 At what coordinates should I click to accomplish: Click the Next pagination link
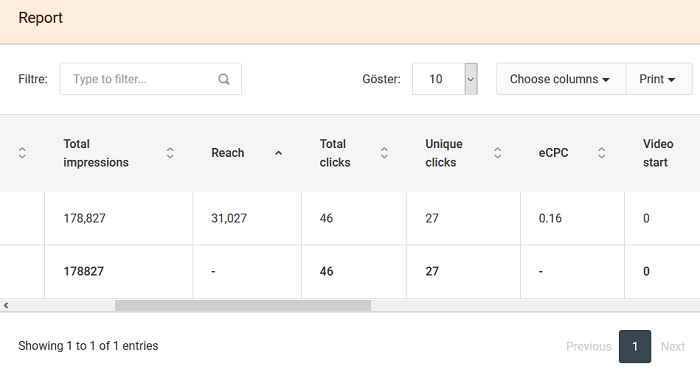[x=673, y=346]
